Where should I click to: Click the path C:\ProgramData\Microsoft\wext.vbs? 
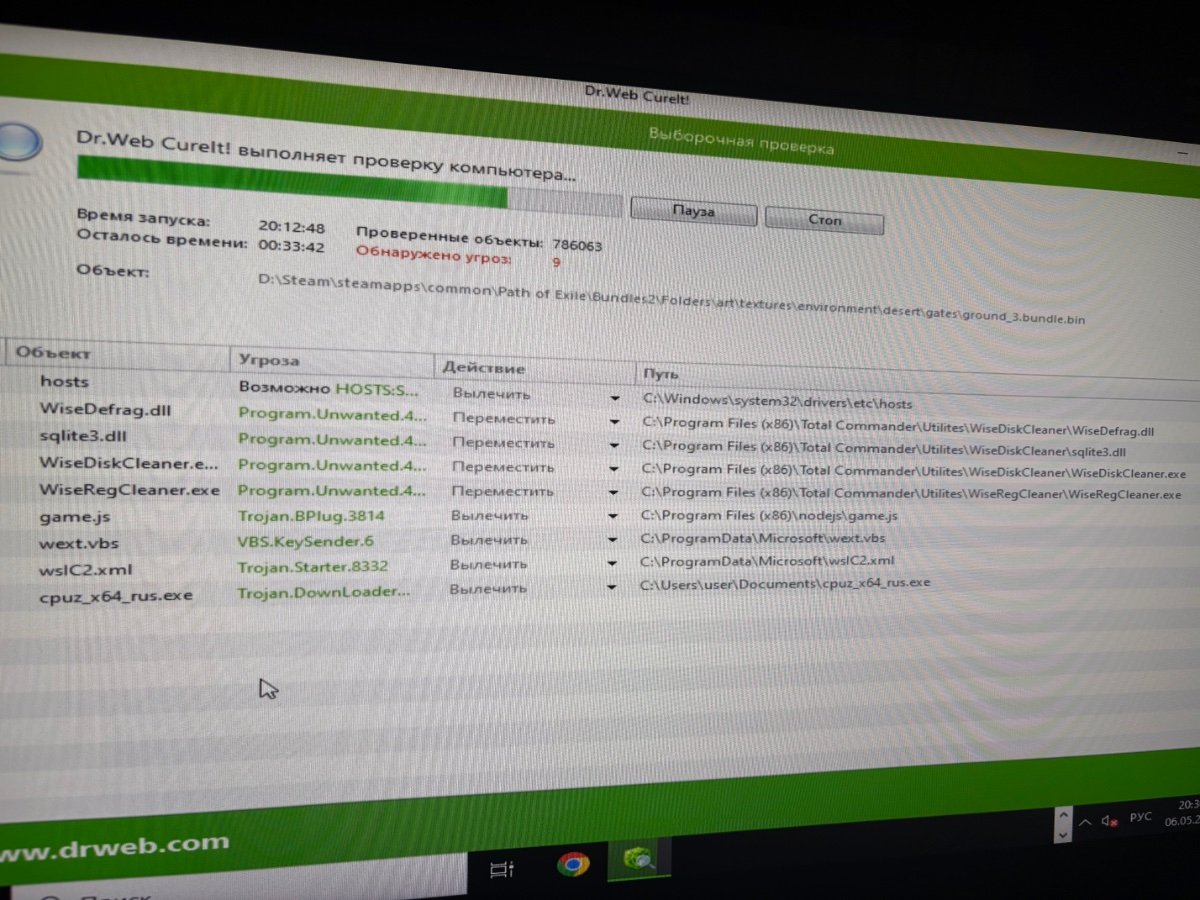pyautogui.click(x=762, y=538)
